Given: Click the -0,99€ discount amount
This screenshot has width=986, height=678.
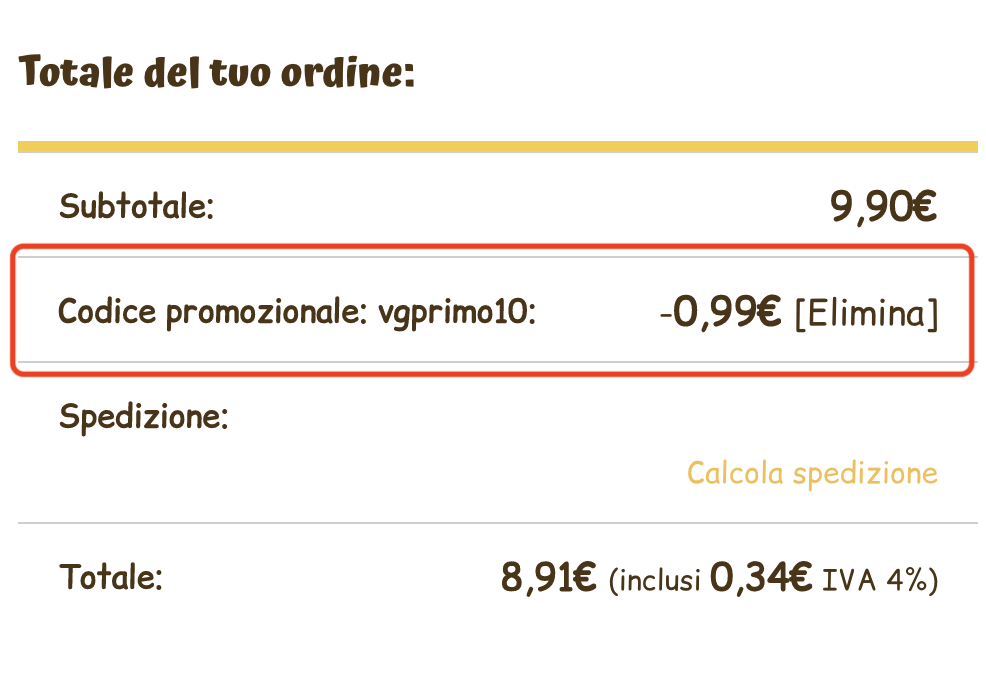Looking at the screenshot, I should point(720,313).
